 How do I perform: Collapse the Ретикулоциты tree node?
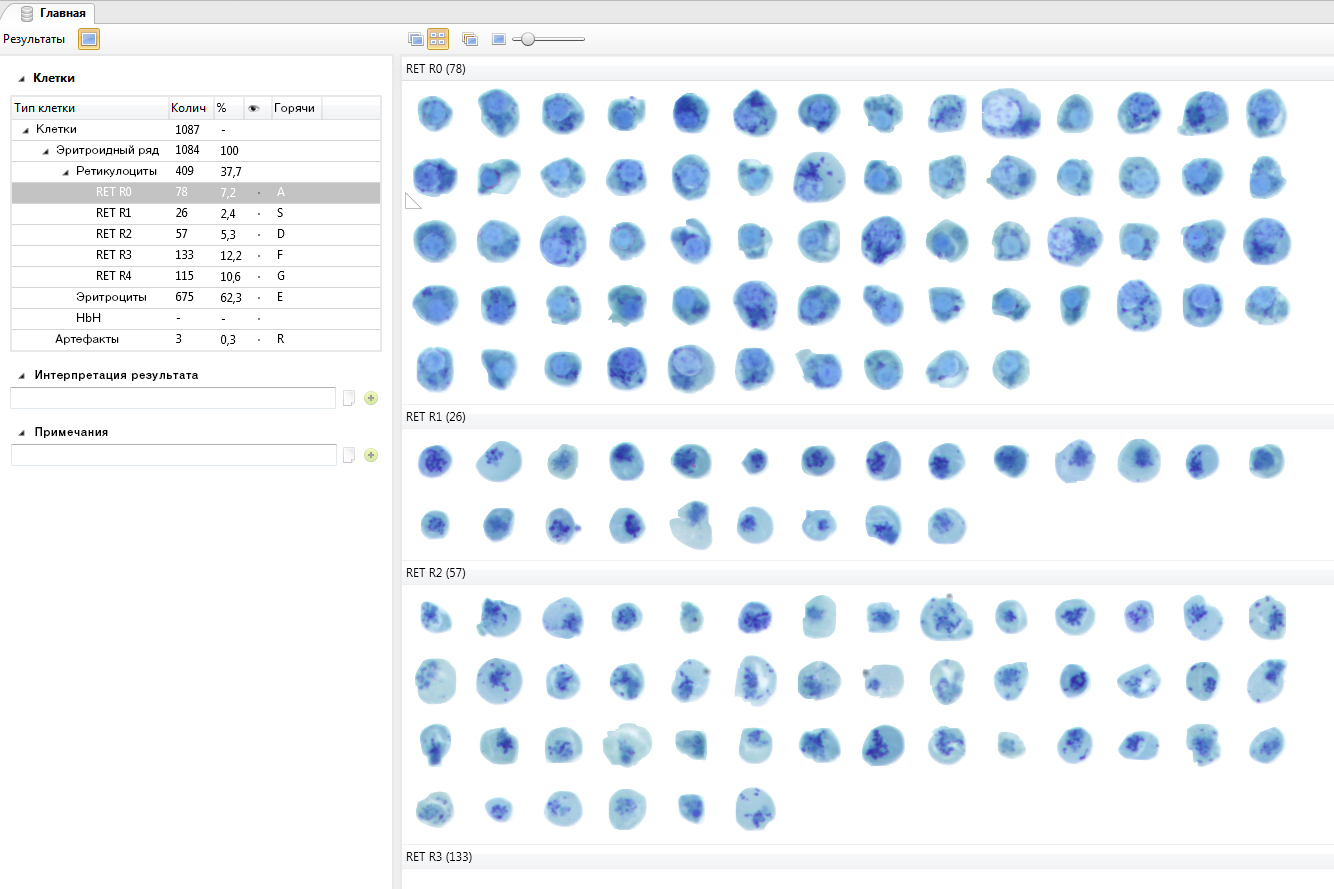click(66, 171)
